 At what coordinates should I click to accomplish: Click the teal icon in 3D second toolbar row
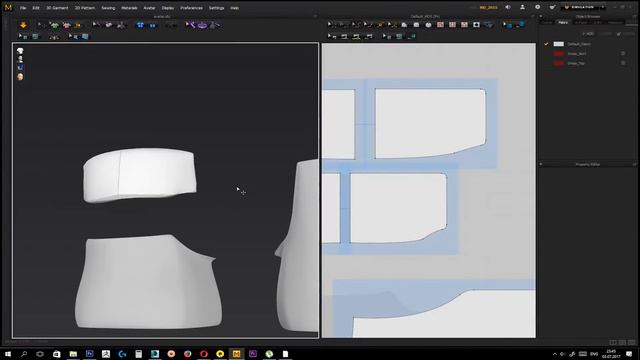point(36,37)
